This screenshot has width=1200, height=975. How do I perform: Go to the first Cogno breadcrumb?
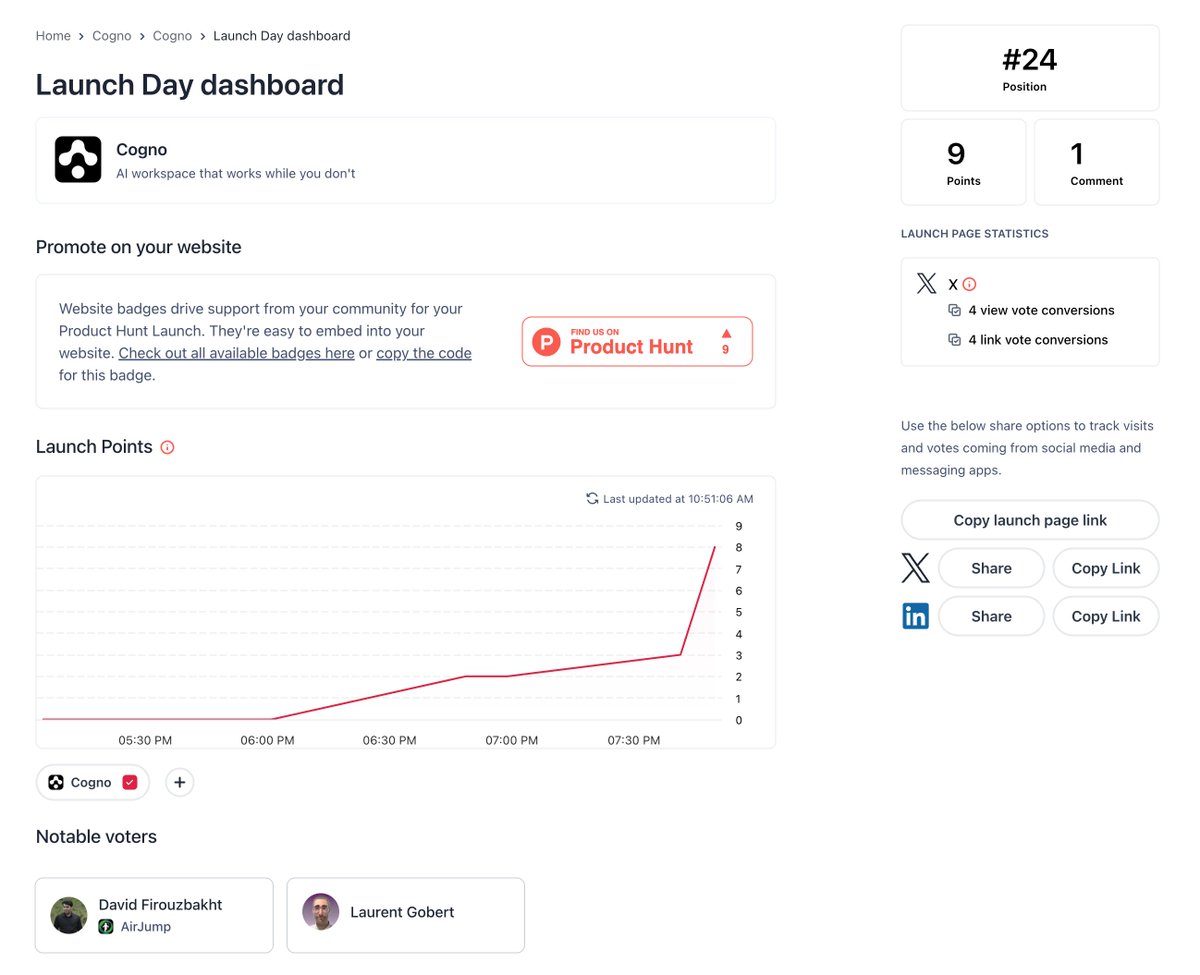pyautogui.click(x=112, y=36)
